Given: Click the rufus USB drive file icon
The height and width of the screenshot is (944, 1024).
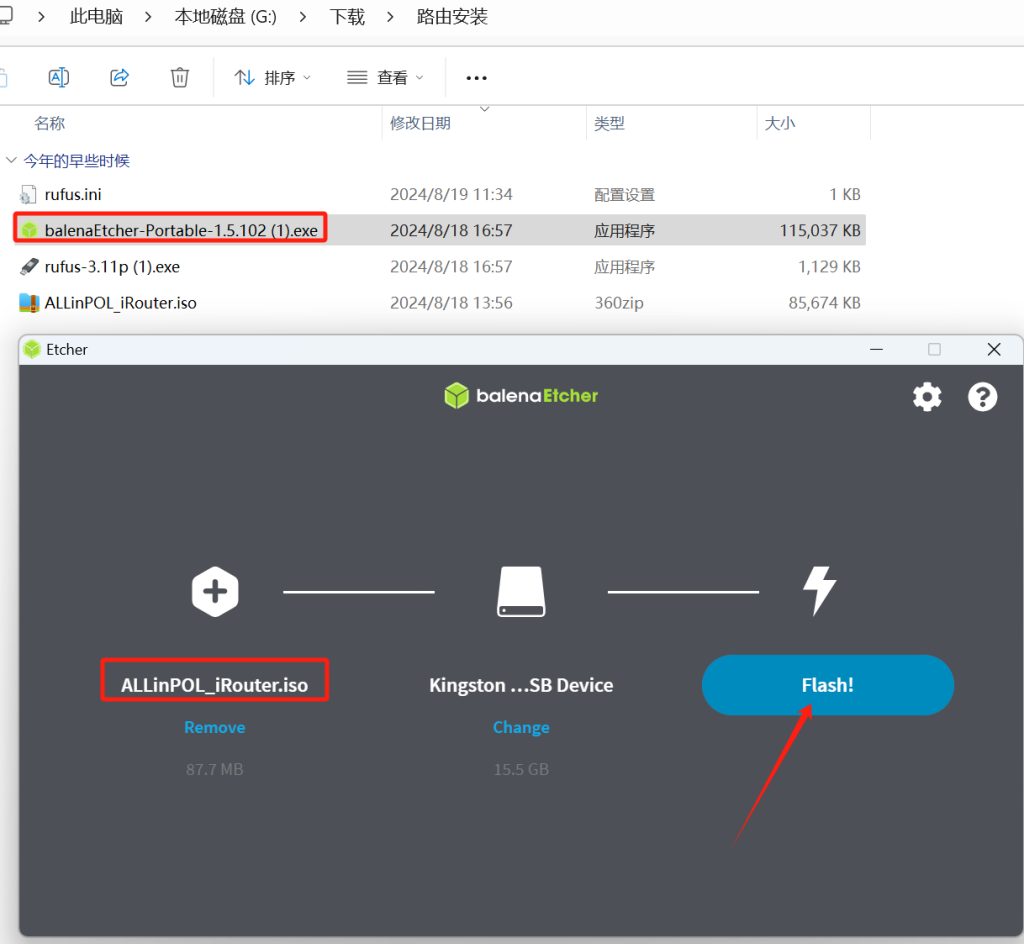Looking at the screenshot, I should point(29,266).
